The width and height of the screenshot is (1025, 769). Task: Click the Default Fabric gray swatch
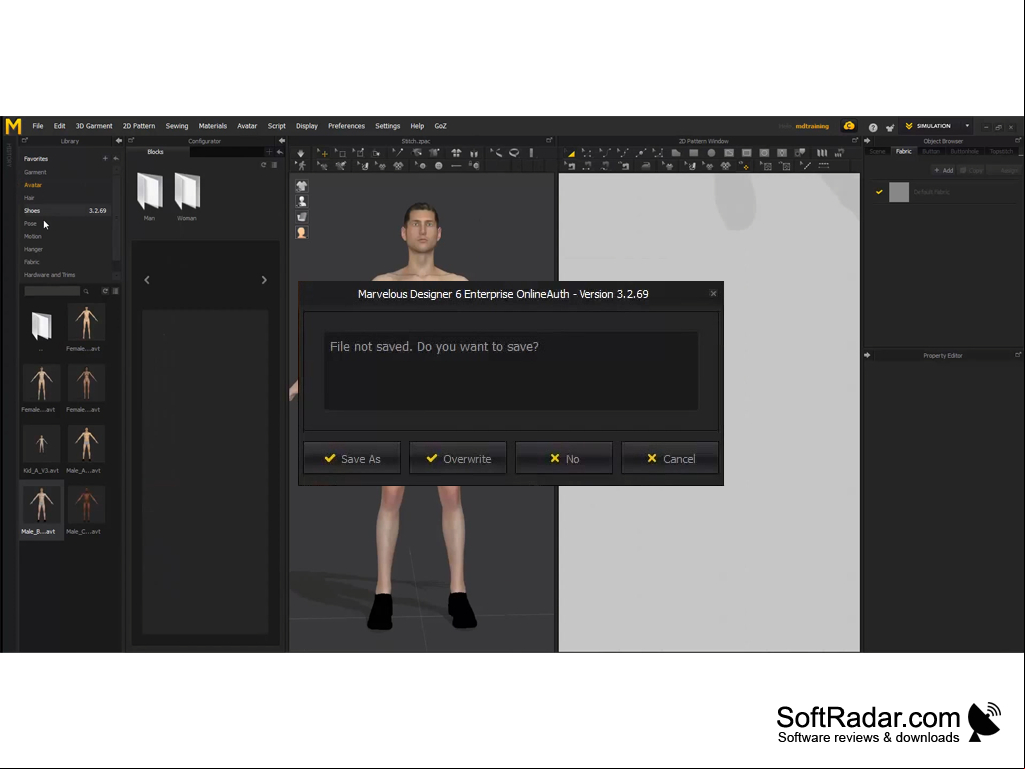(x=899, y=192)
